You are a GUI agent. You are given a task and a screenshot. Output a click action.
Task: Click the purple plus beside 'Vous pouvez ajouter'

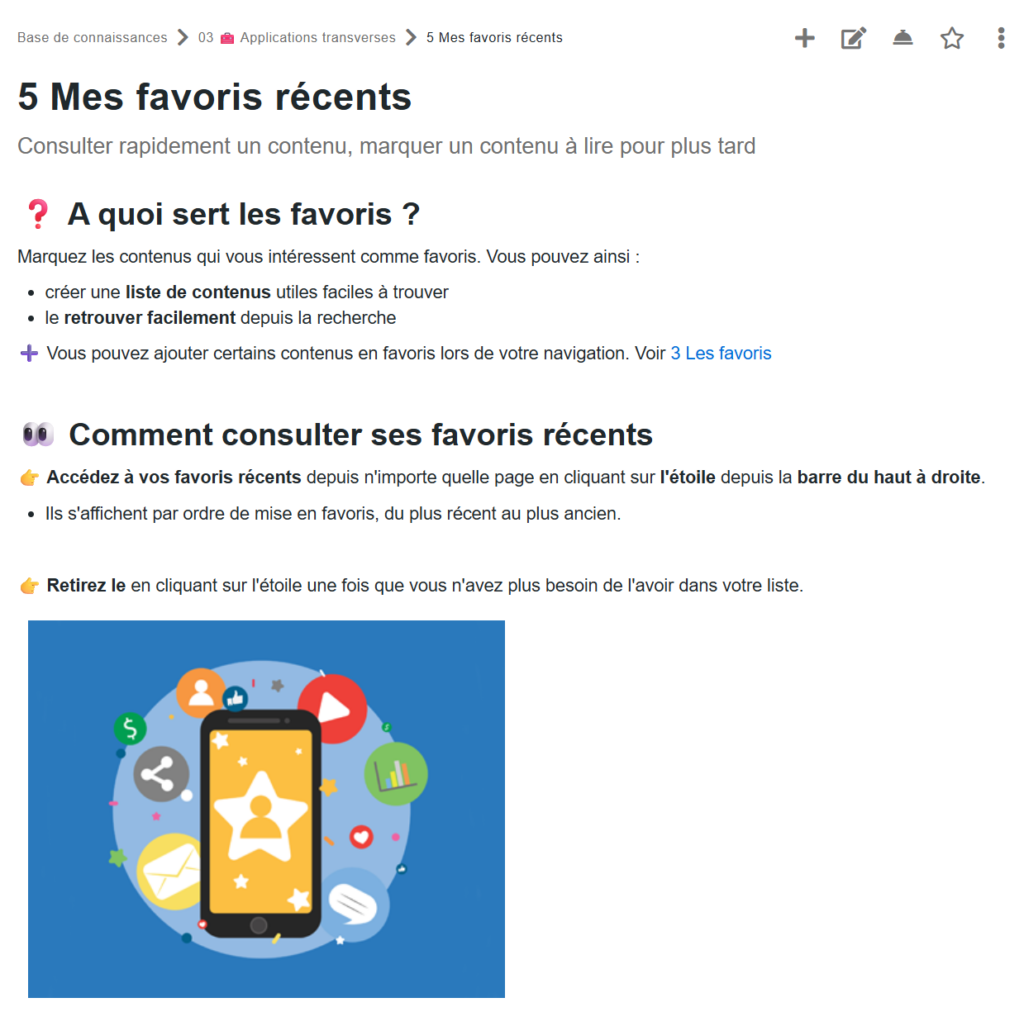29,353
